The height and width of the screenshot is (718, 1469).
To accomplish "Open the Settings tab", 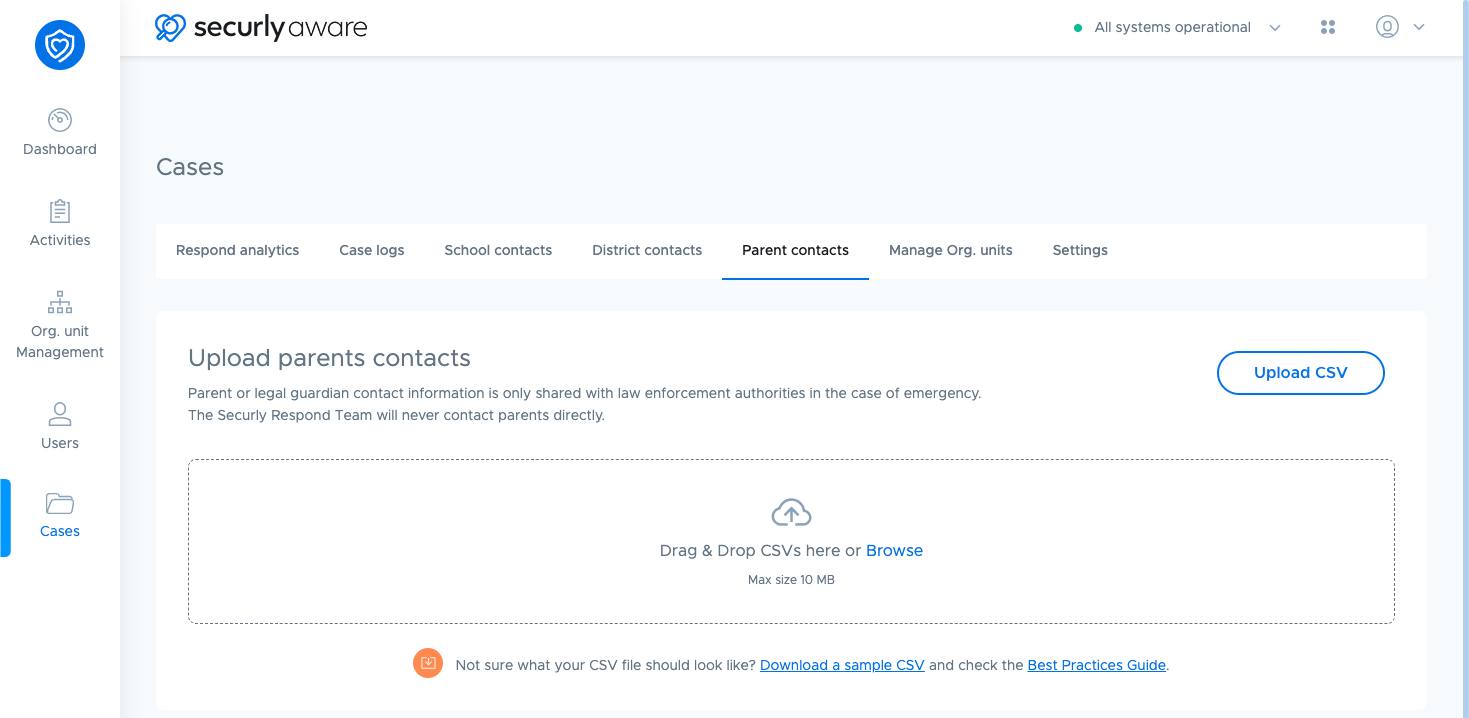I will point(1080,250).
